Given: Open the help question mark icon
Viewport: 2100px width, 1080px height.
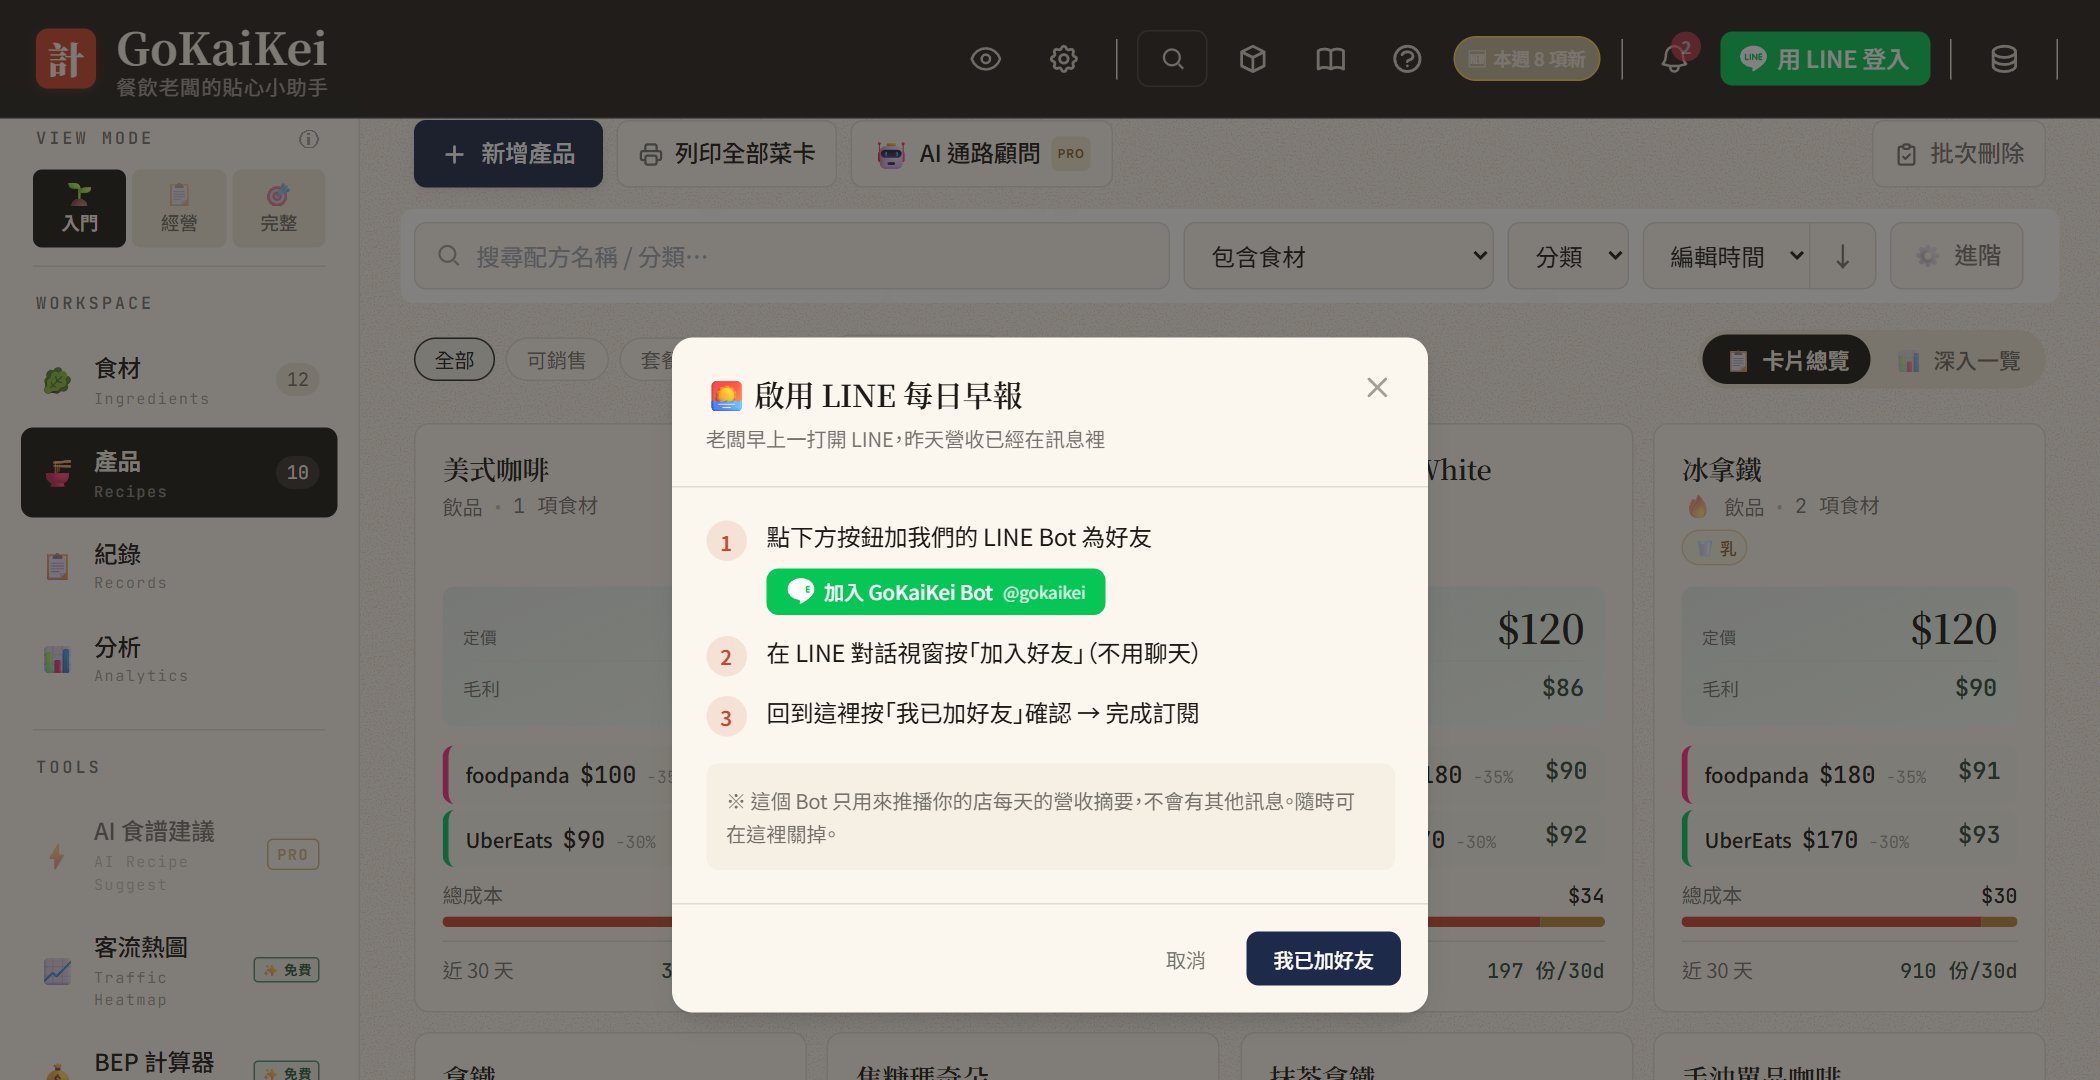Looking at the screenshot, I should (1407, 59).
